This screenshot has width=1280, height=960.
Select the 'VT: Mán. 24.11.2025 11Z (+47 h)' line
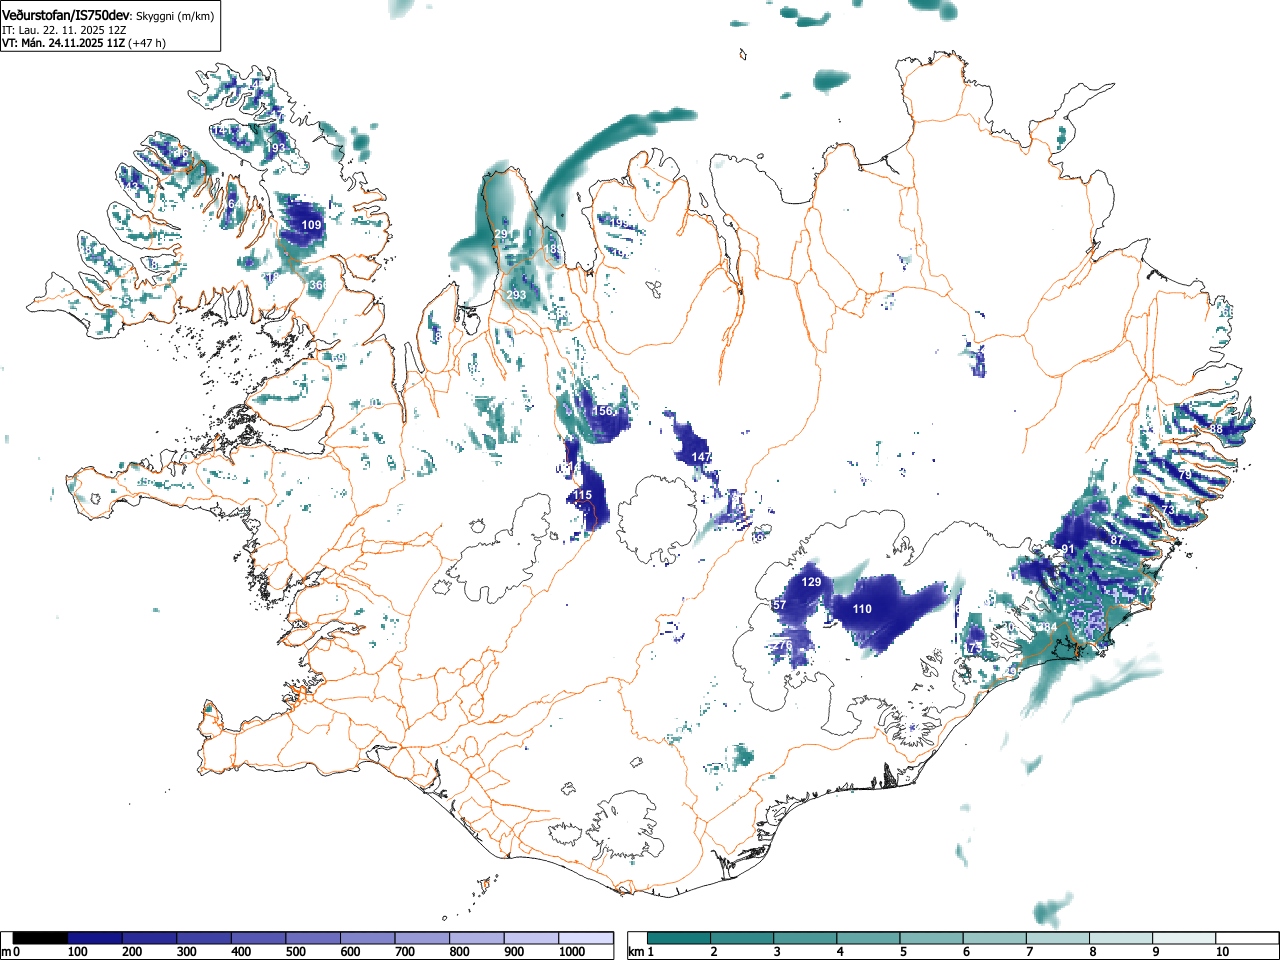[x=84, y=43]
